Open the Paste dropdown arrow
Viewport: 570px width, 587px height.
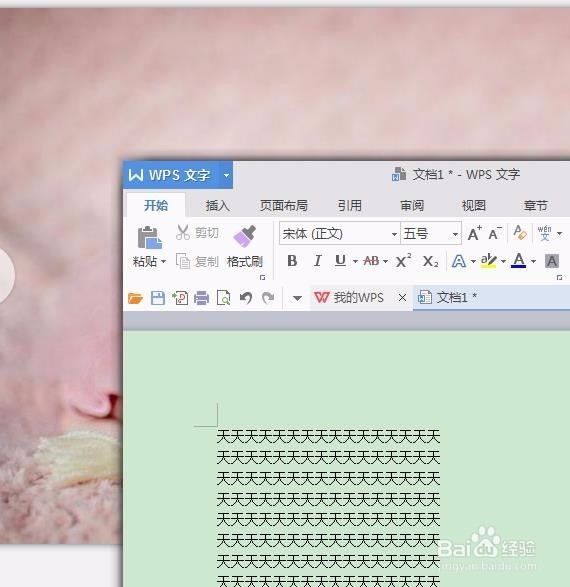click(164, 261)
